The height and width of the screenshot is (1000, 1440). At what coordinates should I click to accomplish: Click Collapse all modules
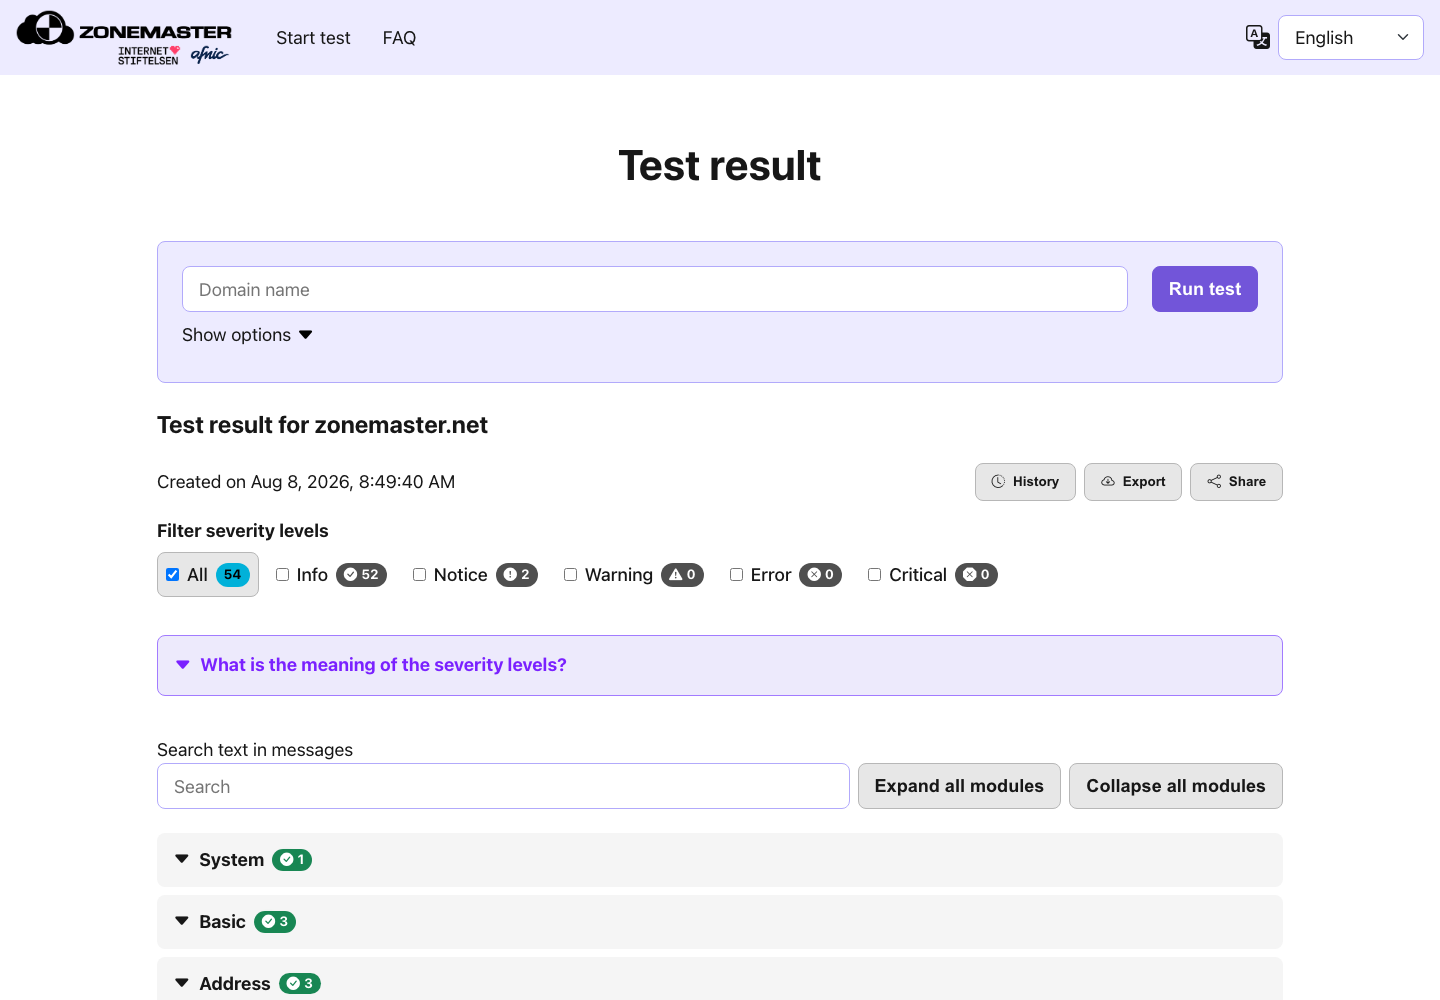point(1176,786)
